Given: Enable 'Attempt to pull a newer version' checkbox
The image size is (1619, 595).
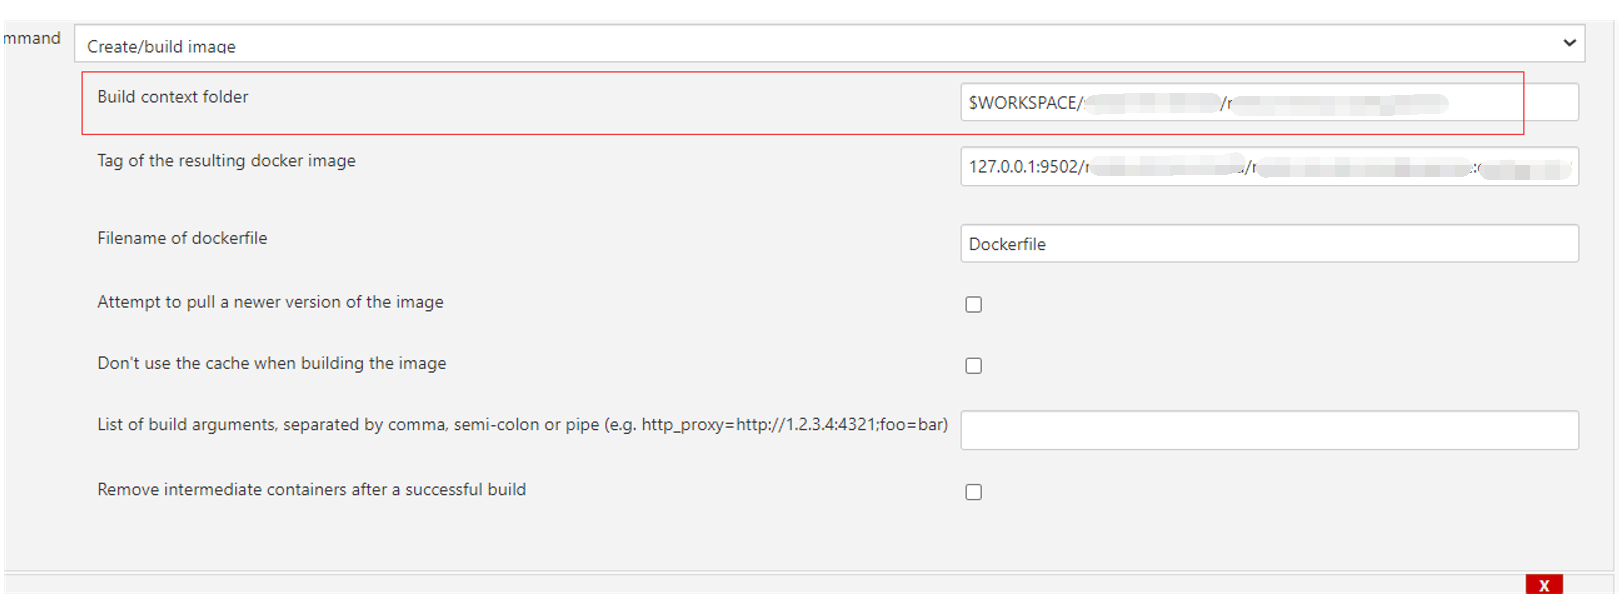Looking at the screenshot, I should [973, 305].
